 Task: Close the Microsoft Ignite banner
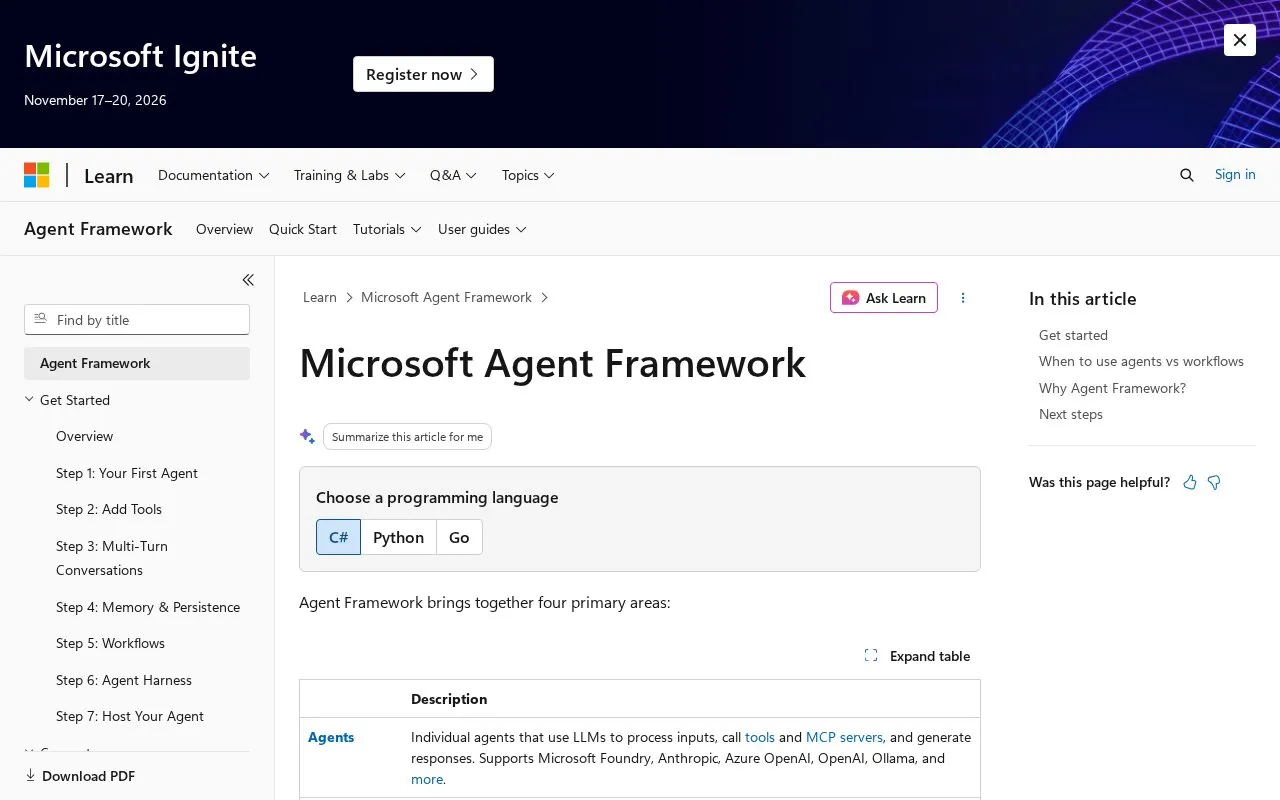tap(1240, 40)
